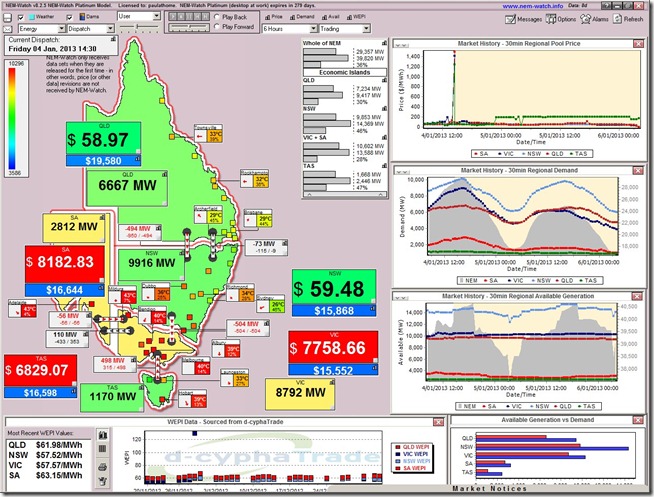Toggle the Dams checkbox
The height and width of the screenshot is (497, 654).
pyautogui.click(x=70, y=18)
